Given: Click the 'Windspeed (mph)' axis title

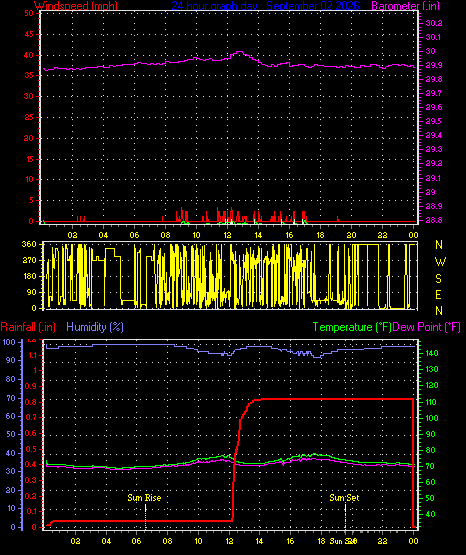Looking at the screenshot, I should click(76, 6).
